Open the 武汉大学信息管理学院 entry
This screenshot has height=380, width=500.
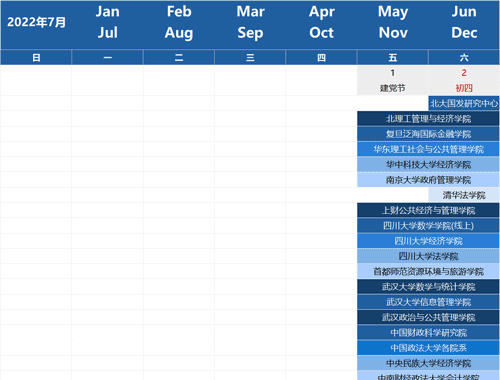[x=428, y=302]
